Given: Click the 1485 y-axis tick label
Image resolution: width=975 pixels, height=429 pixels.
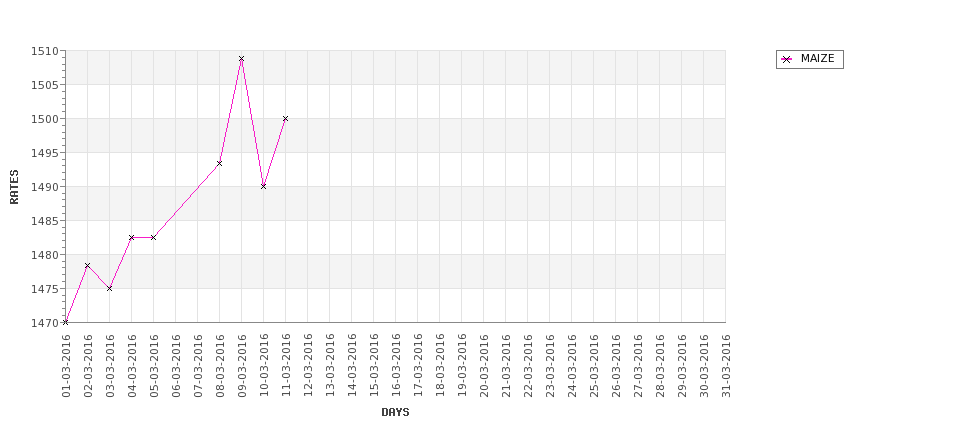Looking at the screenshot, I should point(45,221).
